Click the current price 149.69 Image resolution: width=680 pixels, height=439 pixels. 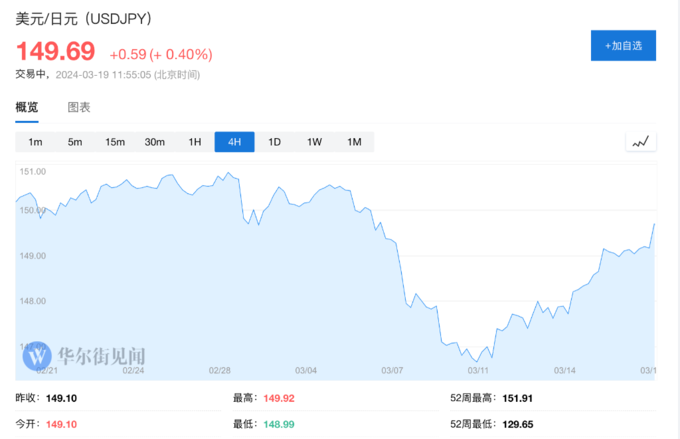(x=56, y=51)
